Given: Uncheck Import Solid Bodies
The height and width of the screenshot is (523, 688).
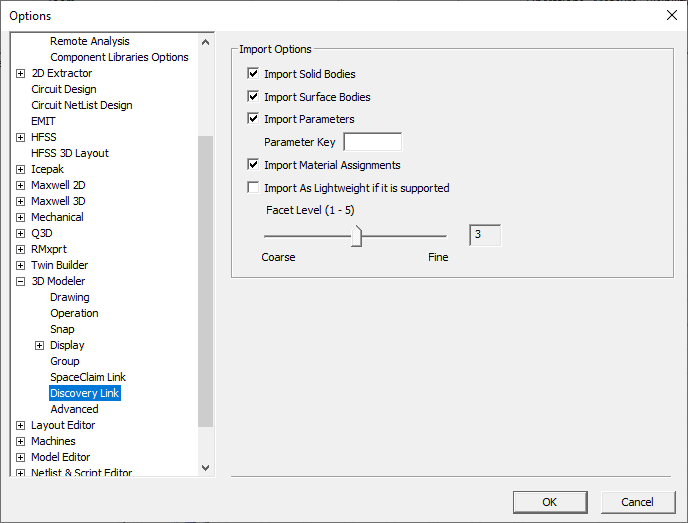Looking at the screenshot, I should [x=253, y=73].
